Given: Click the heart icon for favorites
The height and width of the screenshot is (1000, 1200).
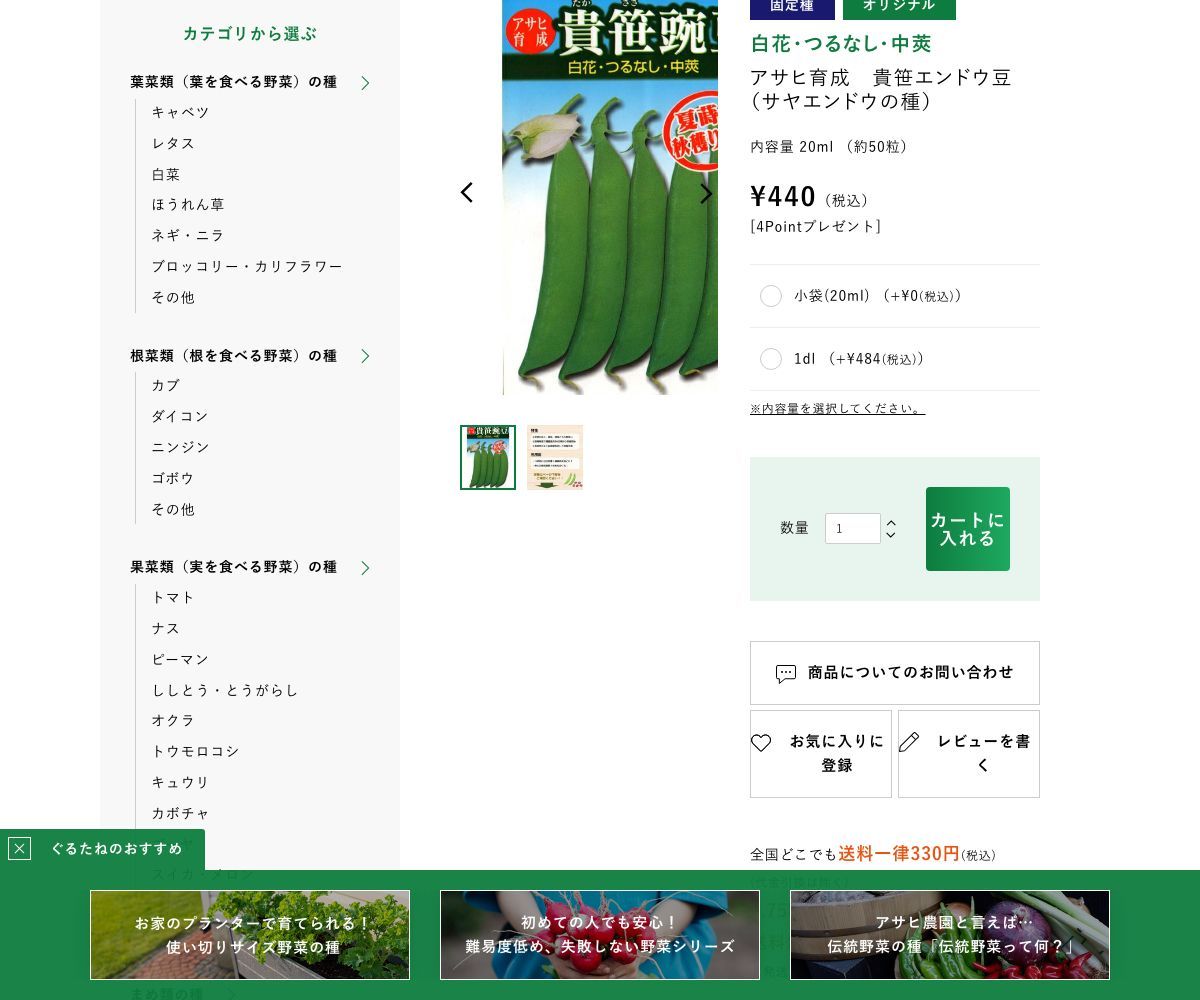Looking at the screenshot, I should click(761, 743).
